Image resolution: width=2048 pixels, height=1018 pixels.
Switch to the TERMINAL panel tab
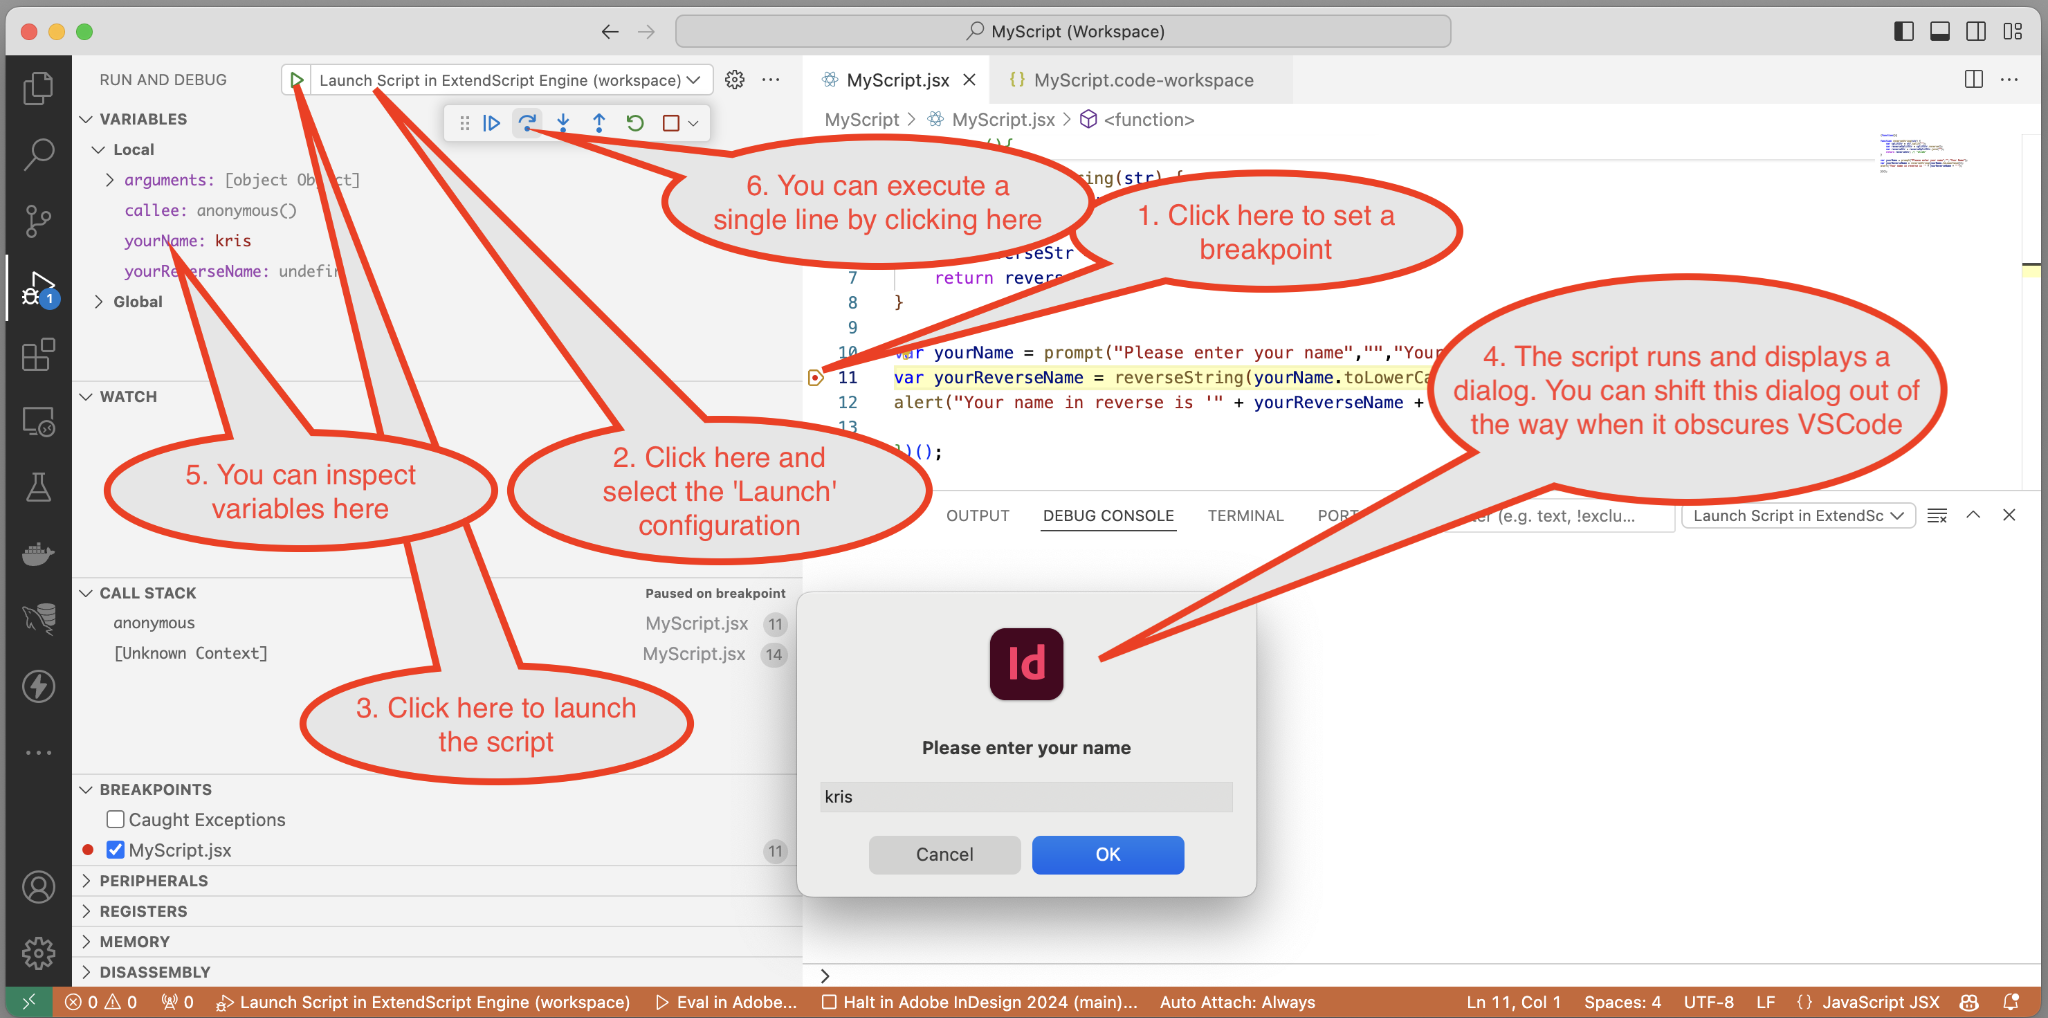point(1245,516)
